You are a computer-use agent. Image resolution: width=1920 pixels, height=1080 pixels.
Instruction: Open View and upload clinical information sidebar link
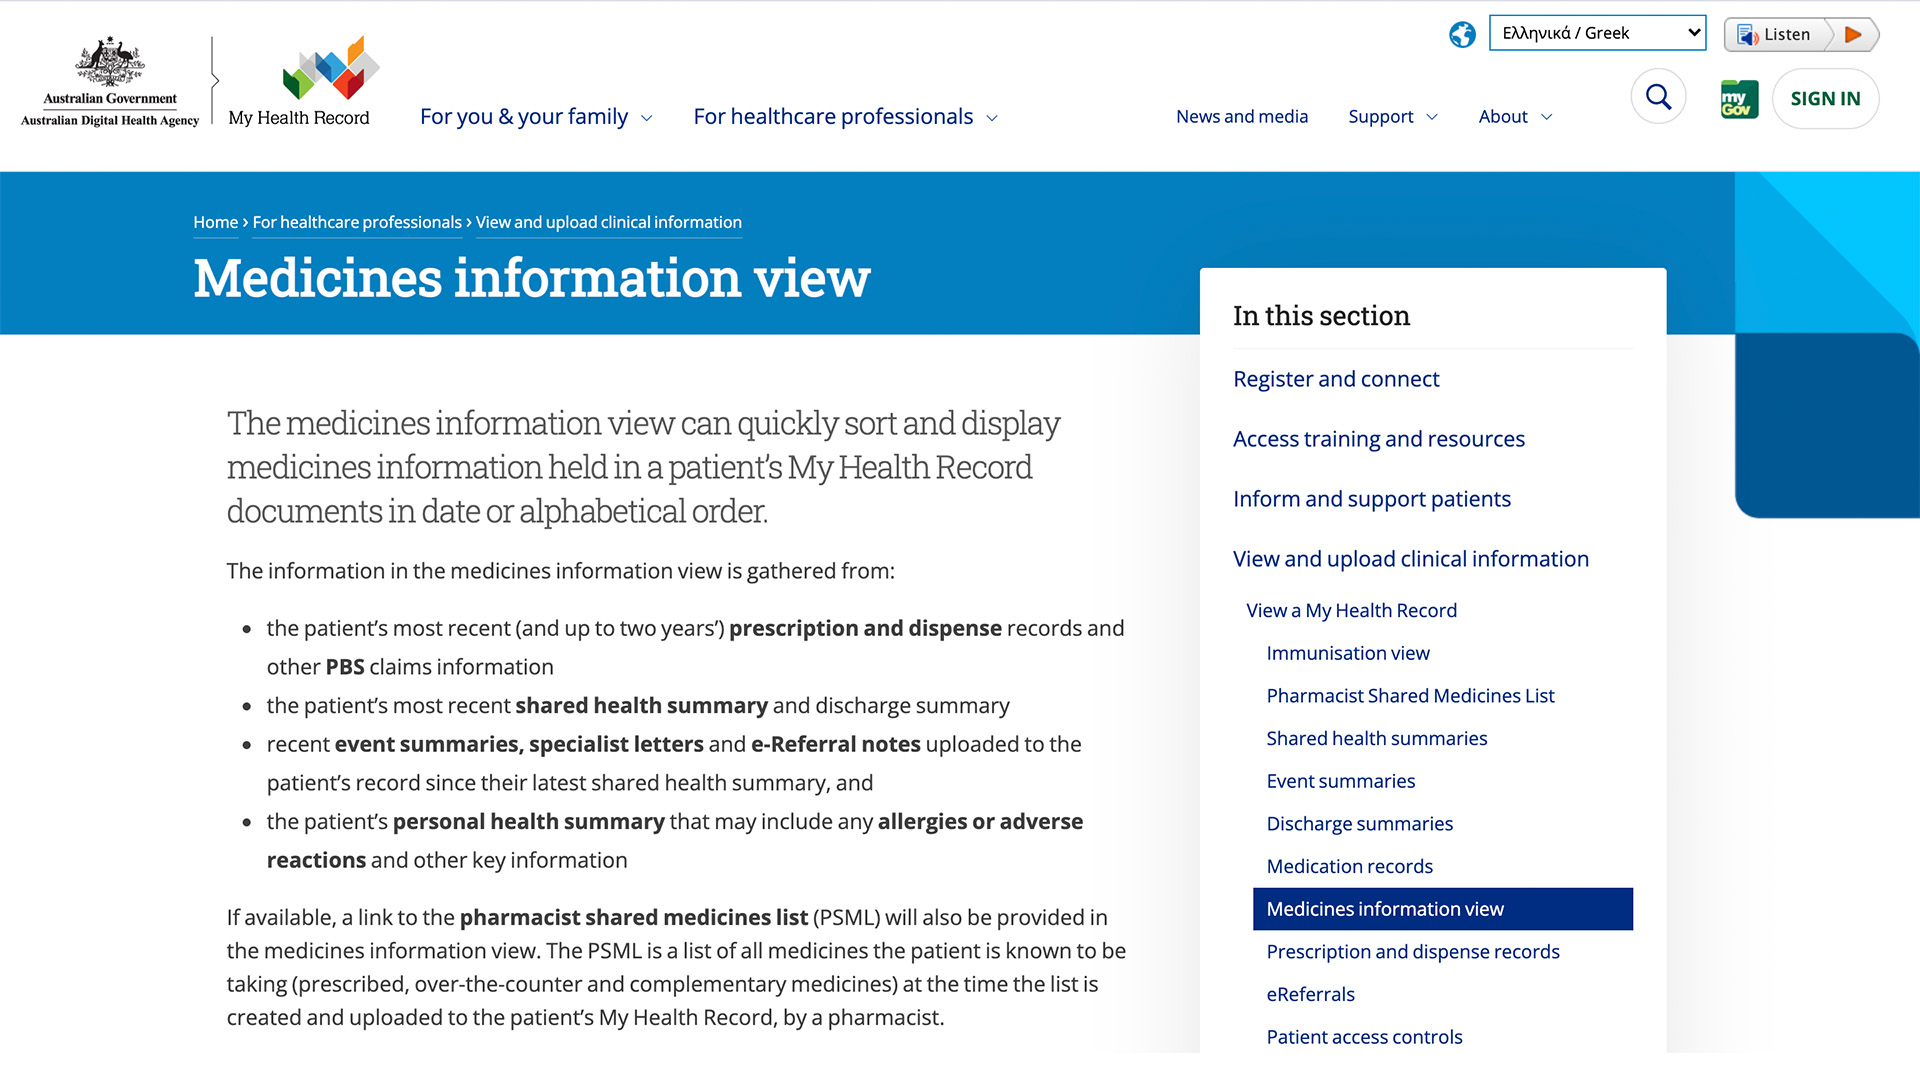pos(1411,559)
